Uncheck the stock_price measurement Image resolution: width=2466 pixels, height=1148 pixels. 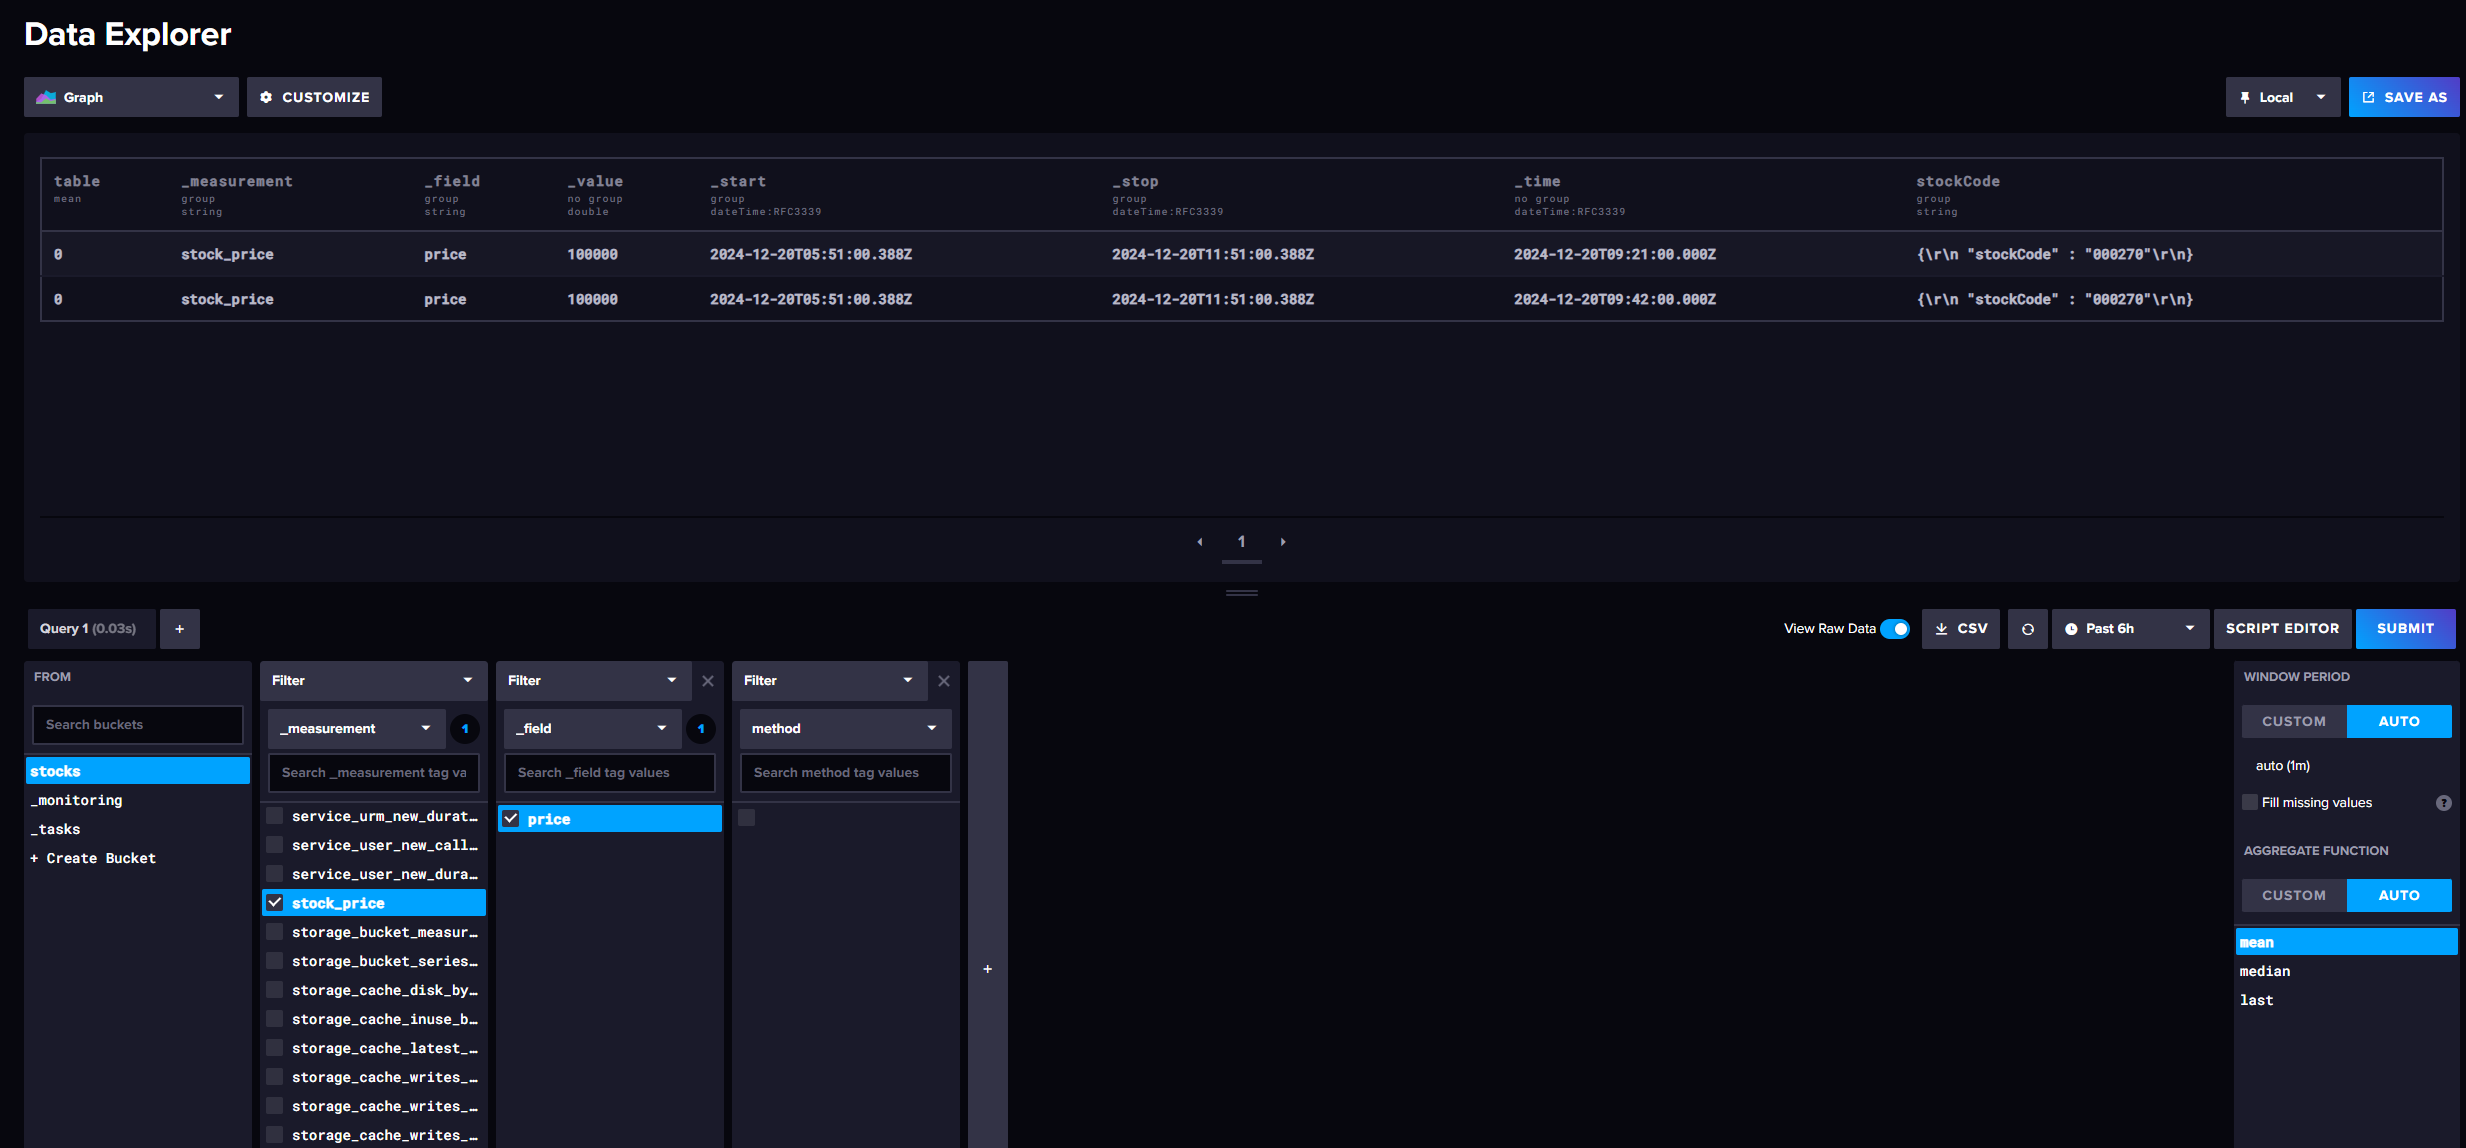(275, 903)
